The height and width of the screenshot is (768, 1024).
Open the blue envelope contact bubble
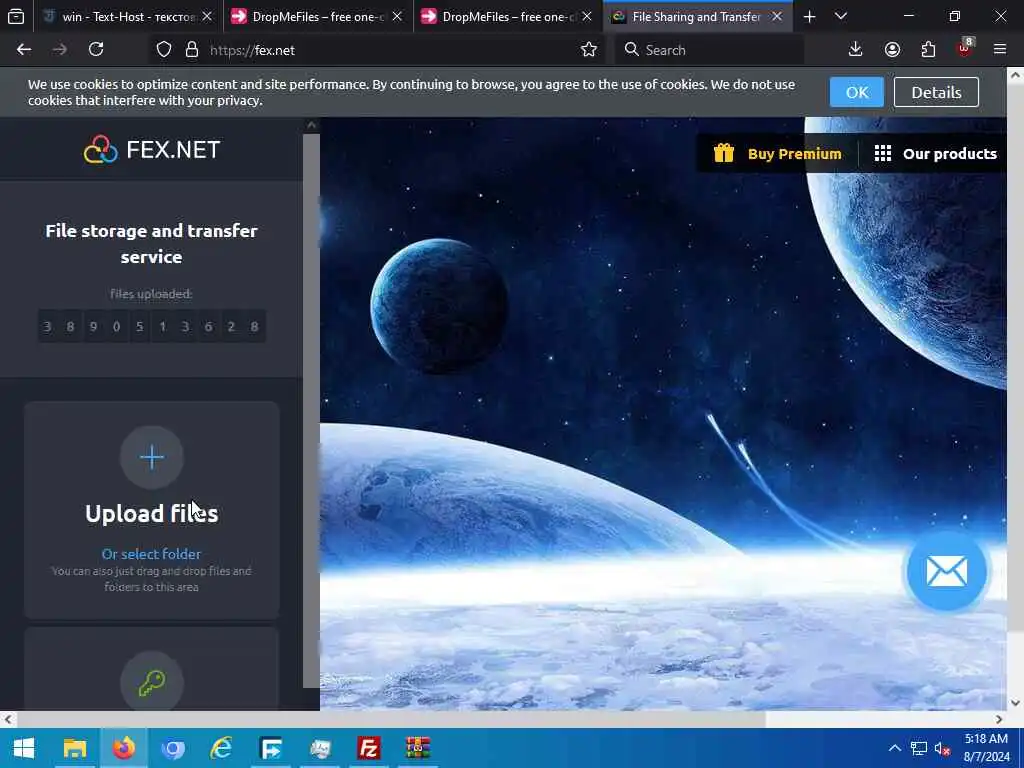pos(946,571)
